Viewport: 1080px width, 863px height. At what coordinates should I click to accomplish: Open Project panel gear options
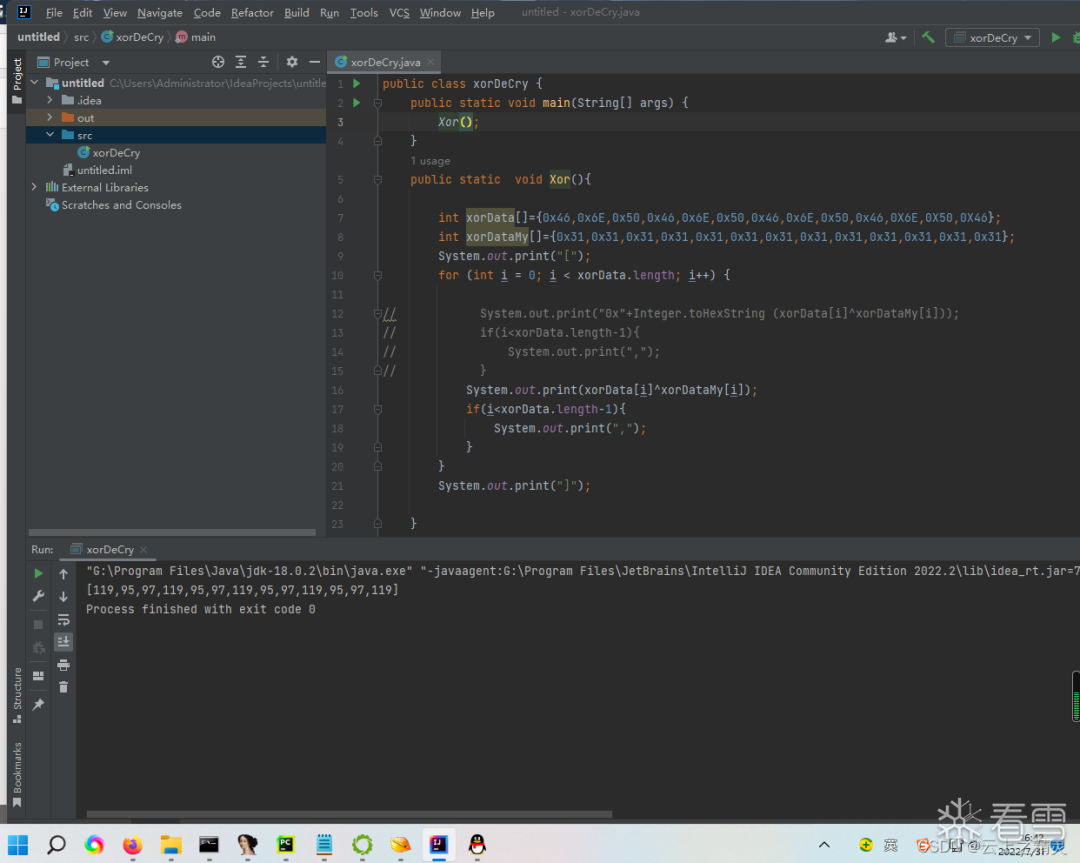[292, 62]
